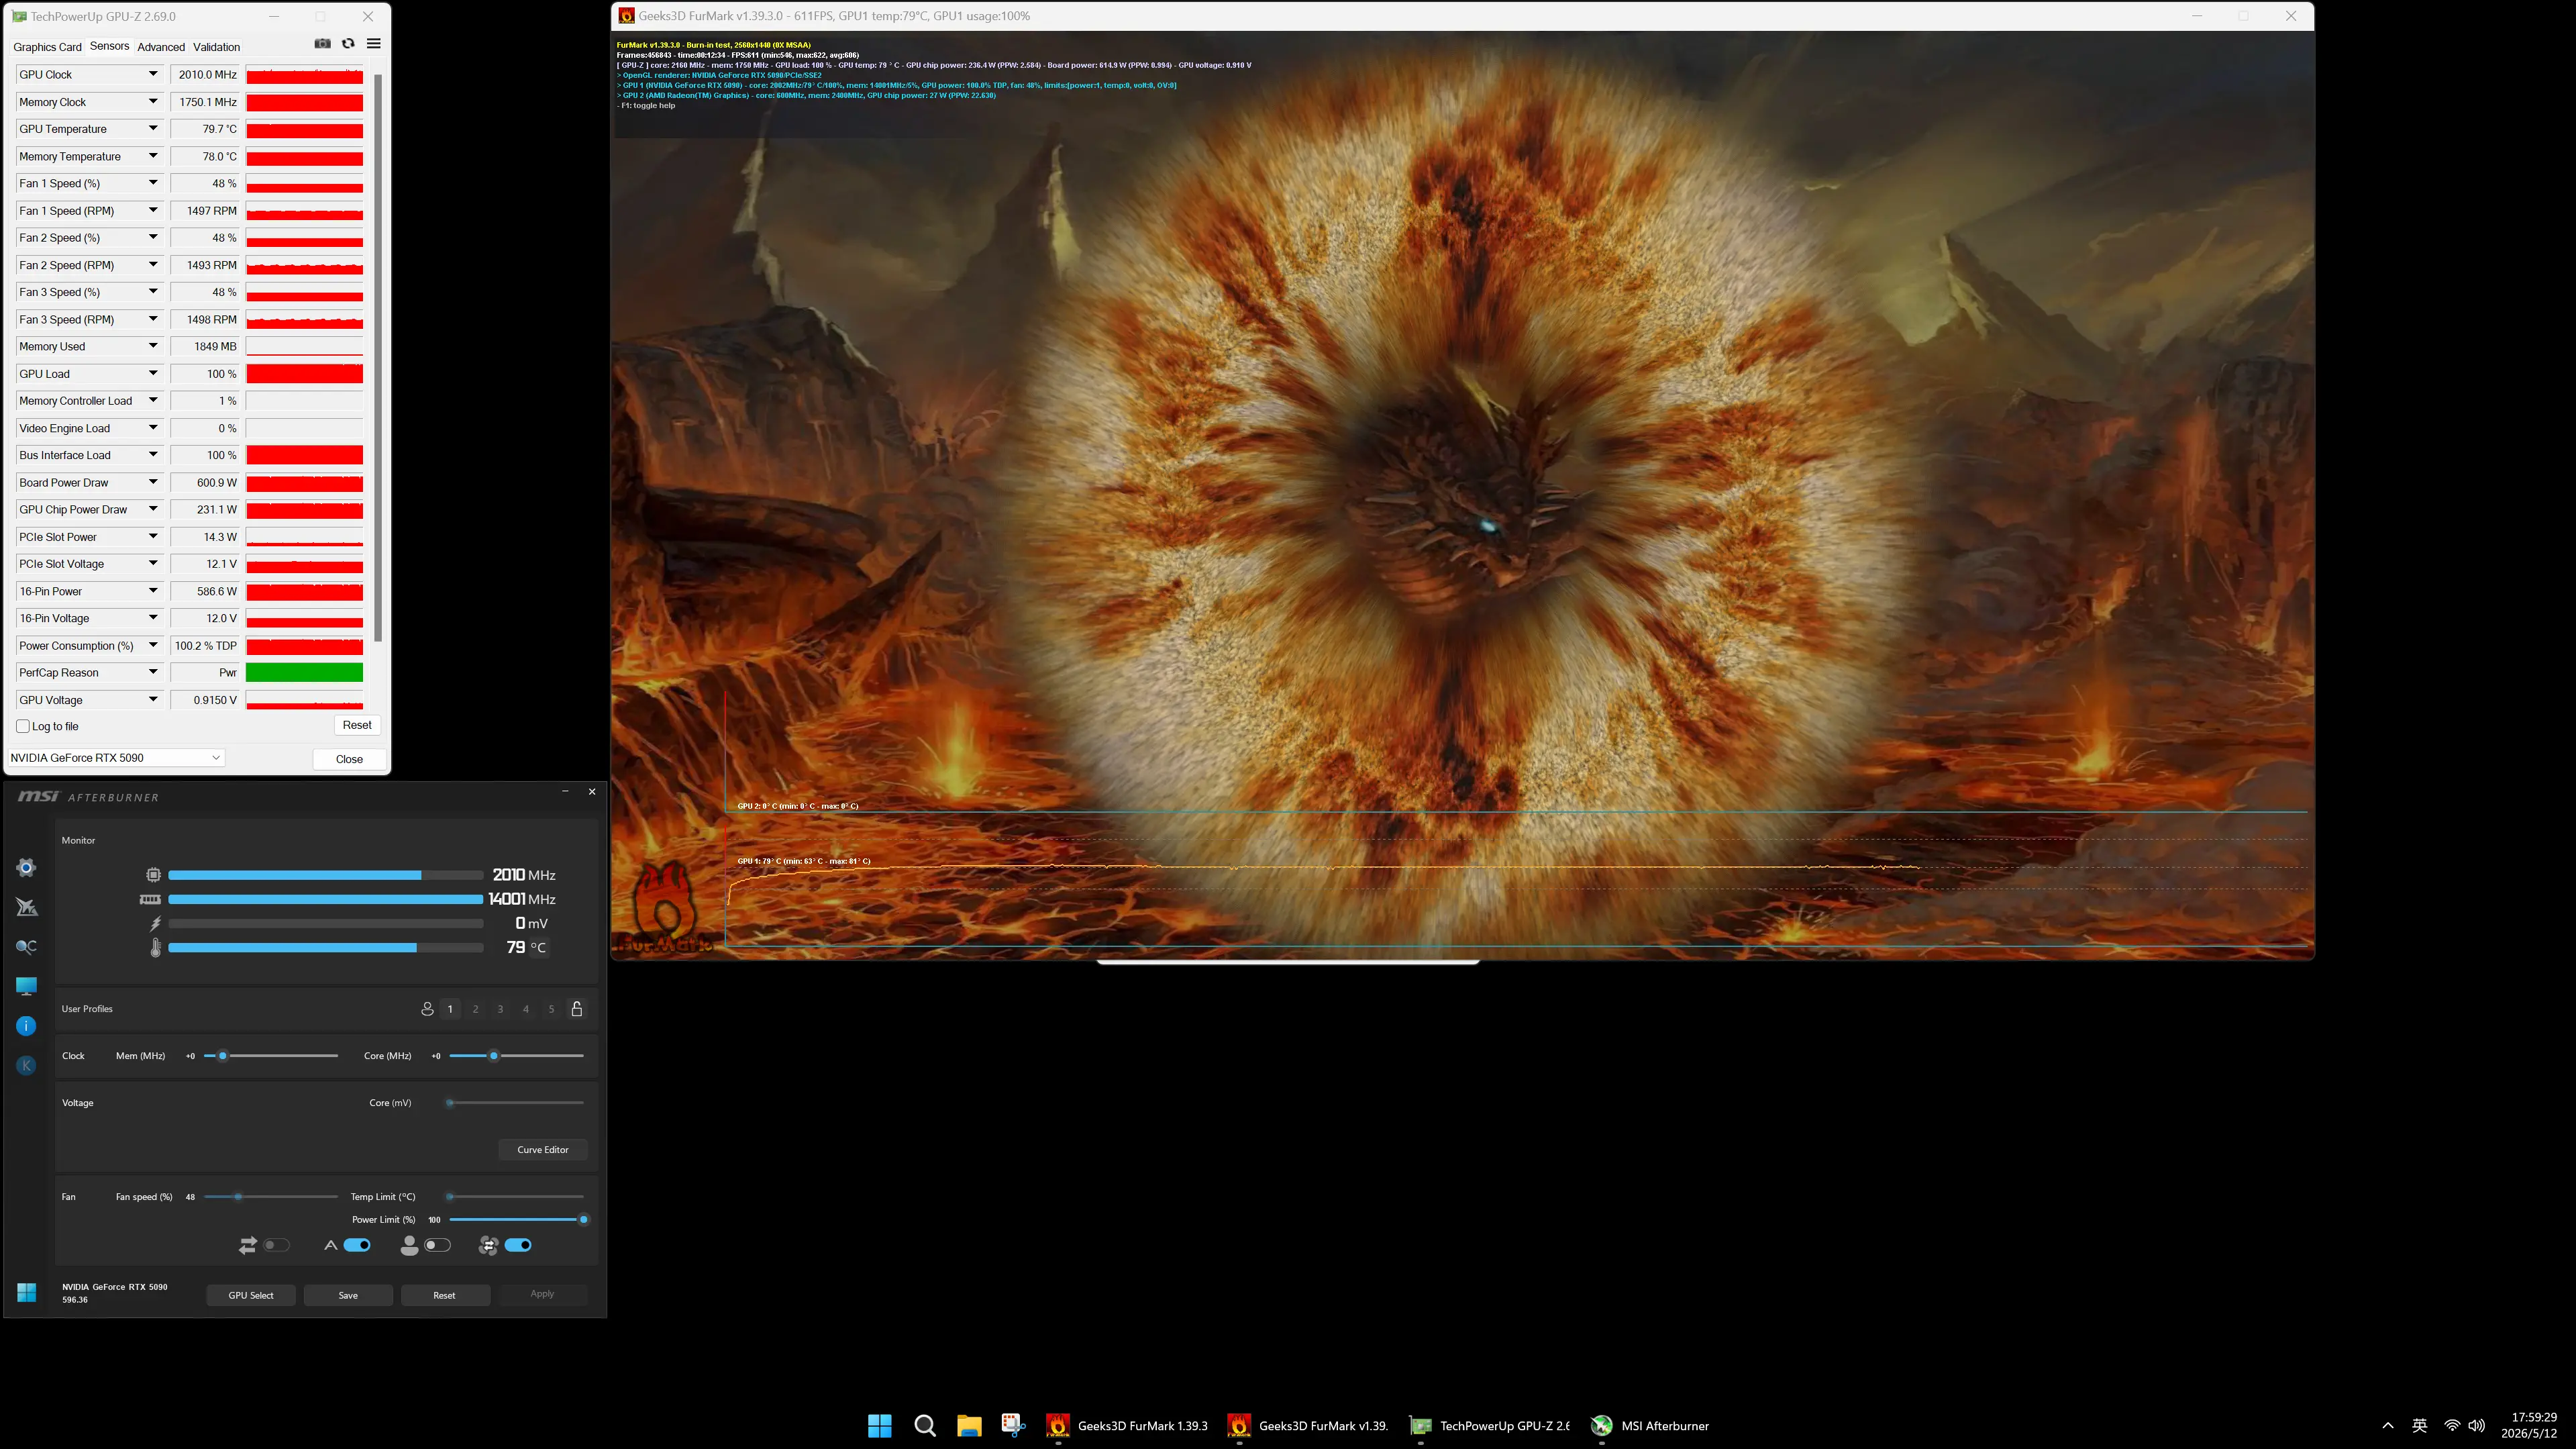Viewport: 2576px width, 1449px height.
Task: Click the memory clock icon in Monitor
Action: [x=150, y=899]
